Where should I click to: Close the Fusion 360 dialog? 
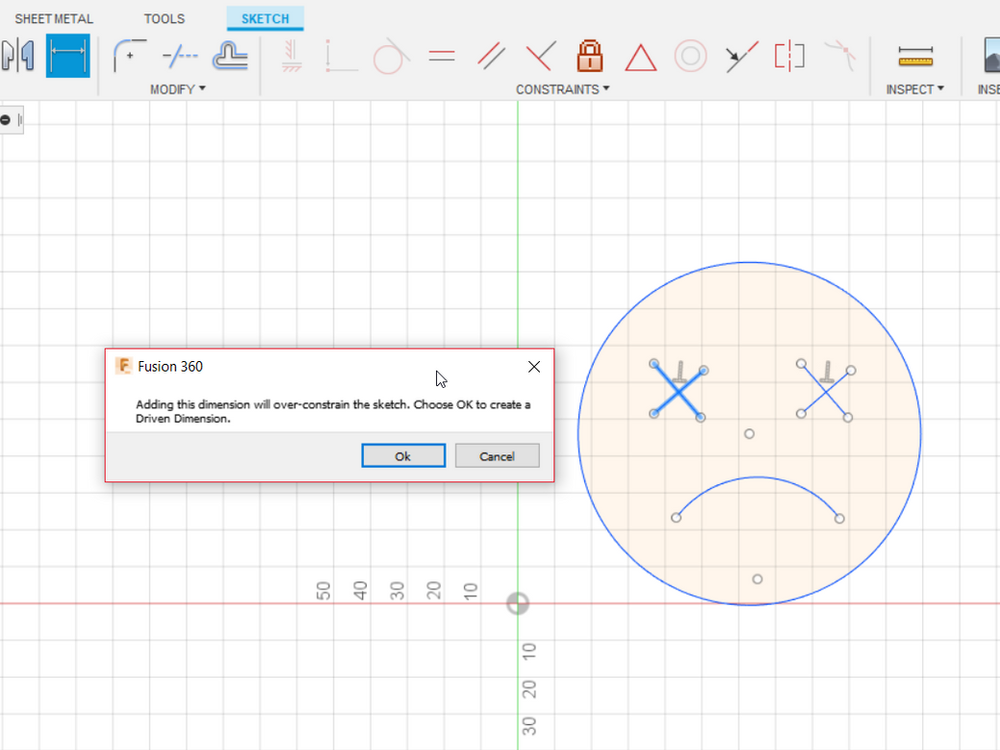[534, 367]
